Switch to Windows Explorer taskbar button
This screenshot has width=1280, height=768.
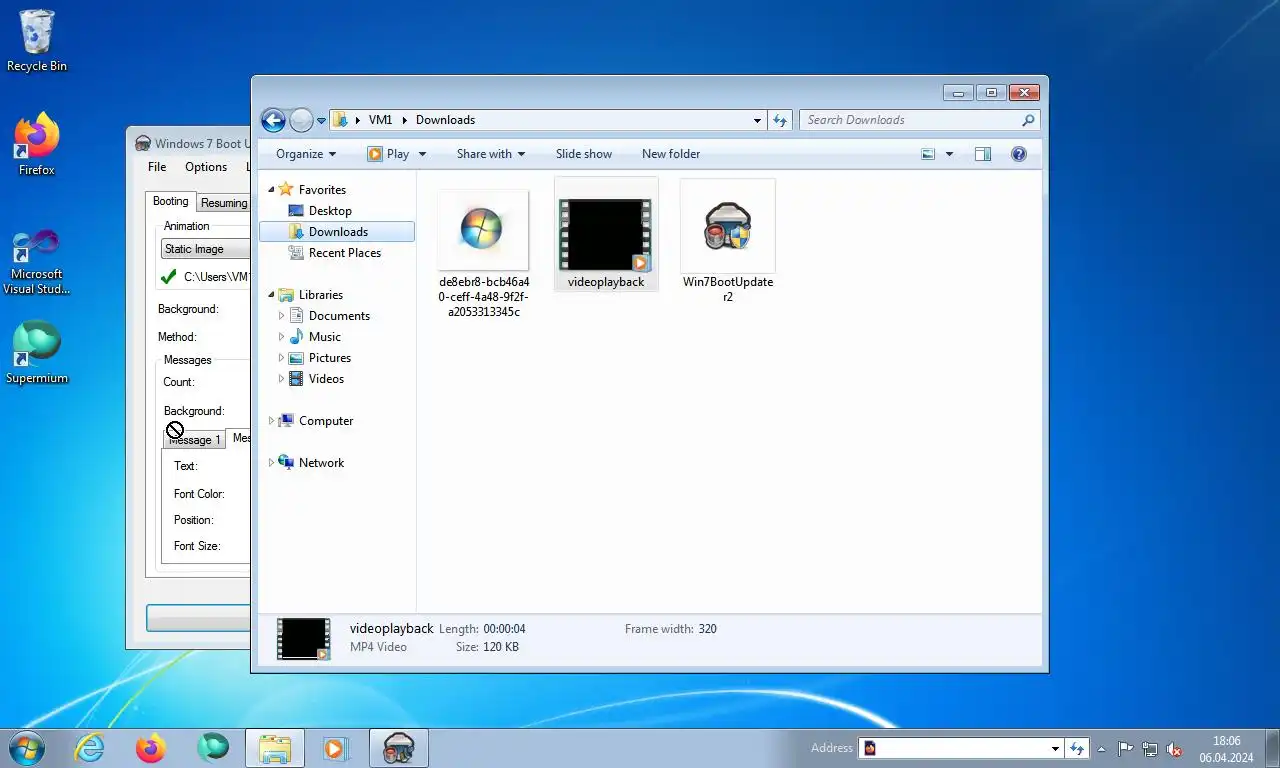click(275, 747)
